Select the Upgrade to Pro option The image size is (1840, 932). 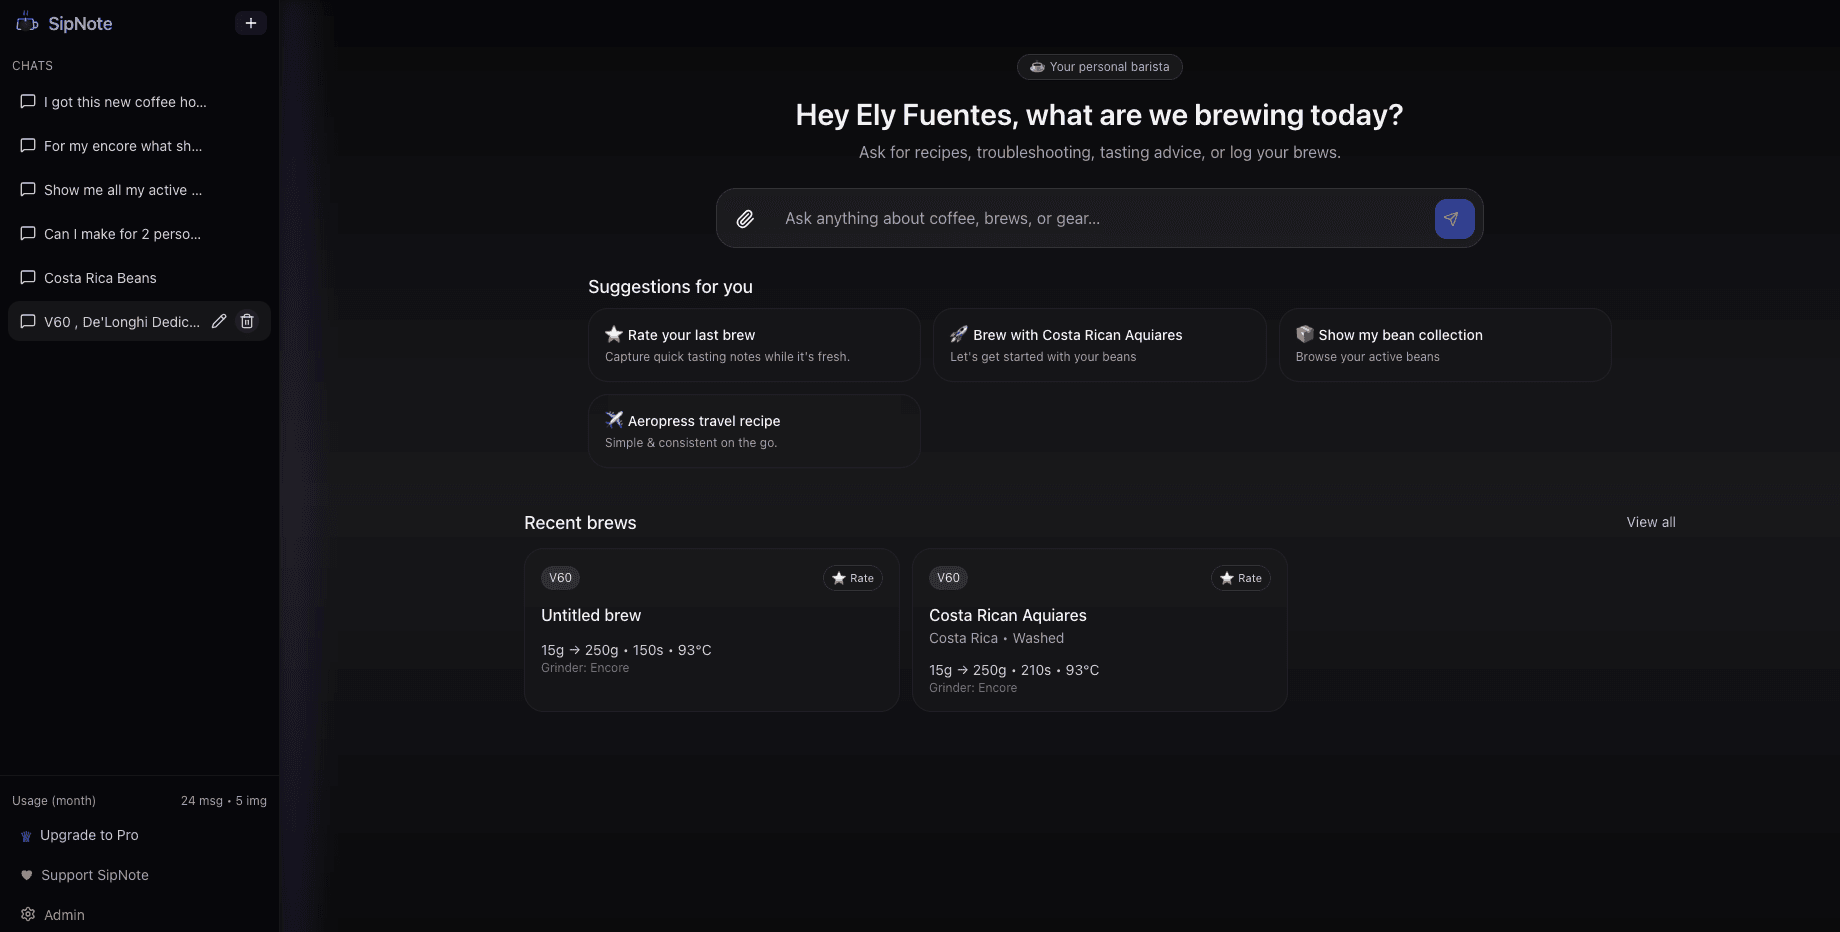coord(89,835)
